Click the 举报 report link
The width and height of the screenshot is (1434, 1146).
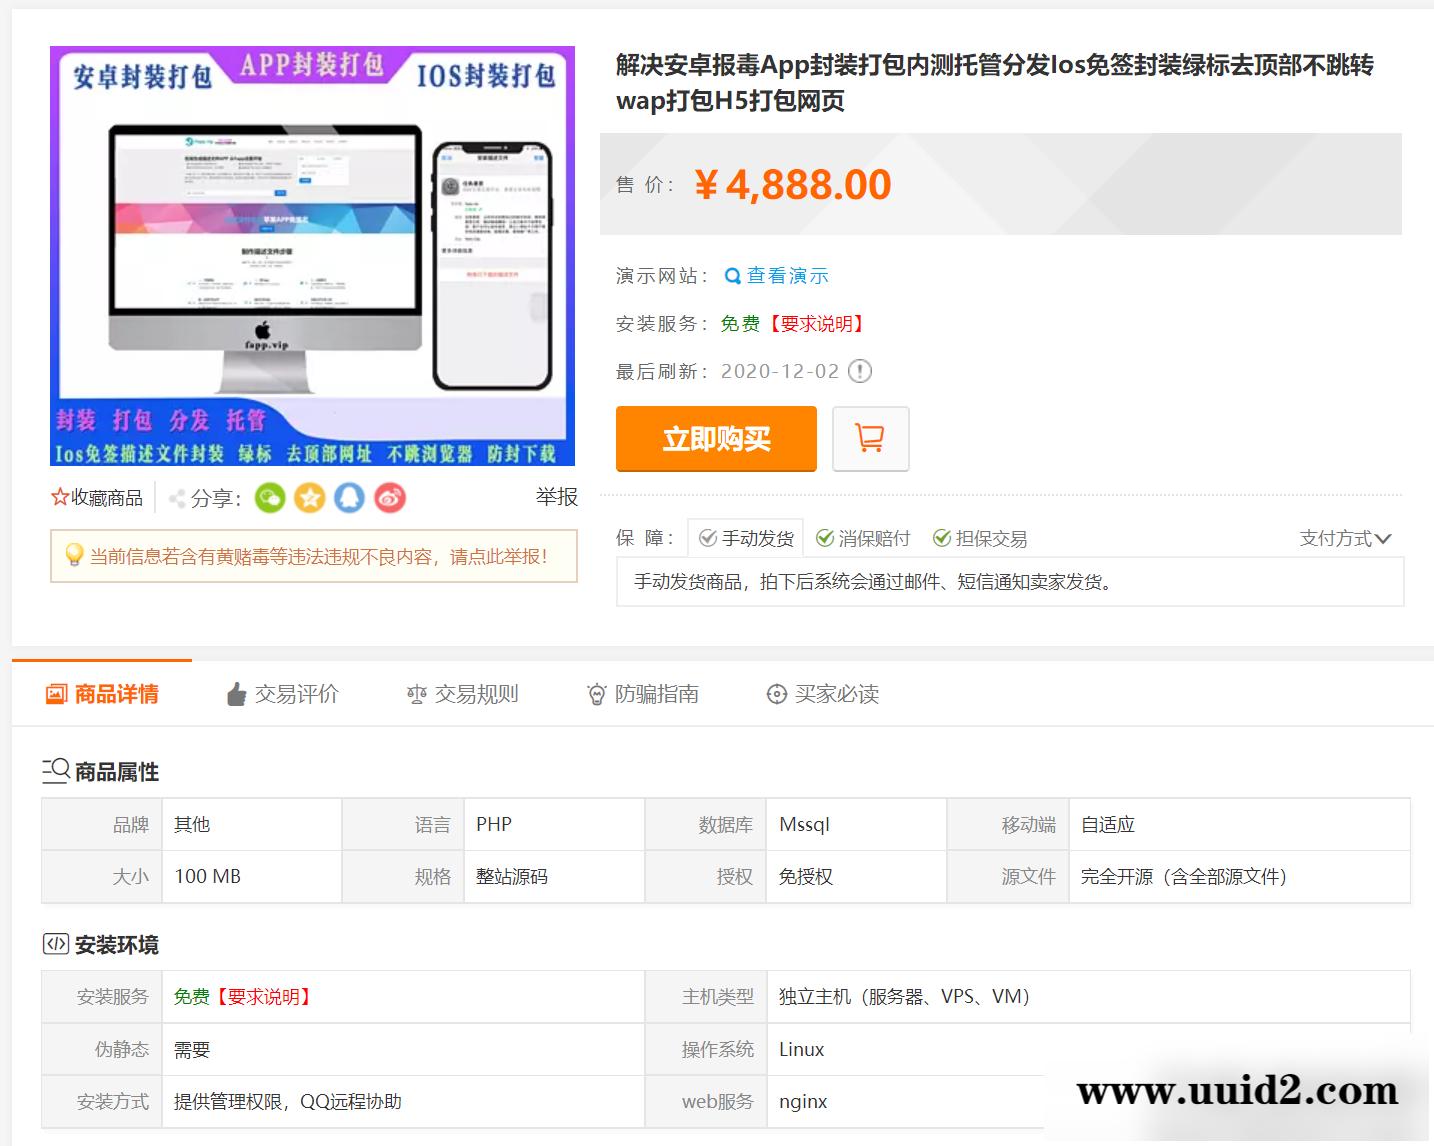(x=557, y=497)
